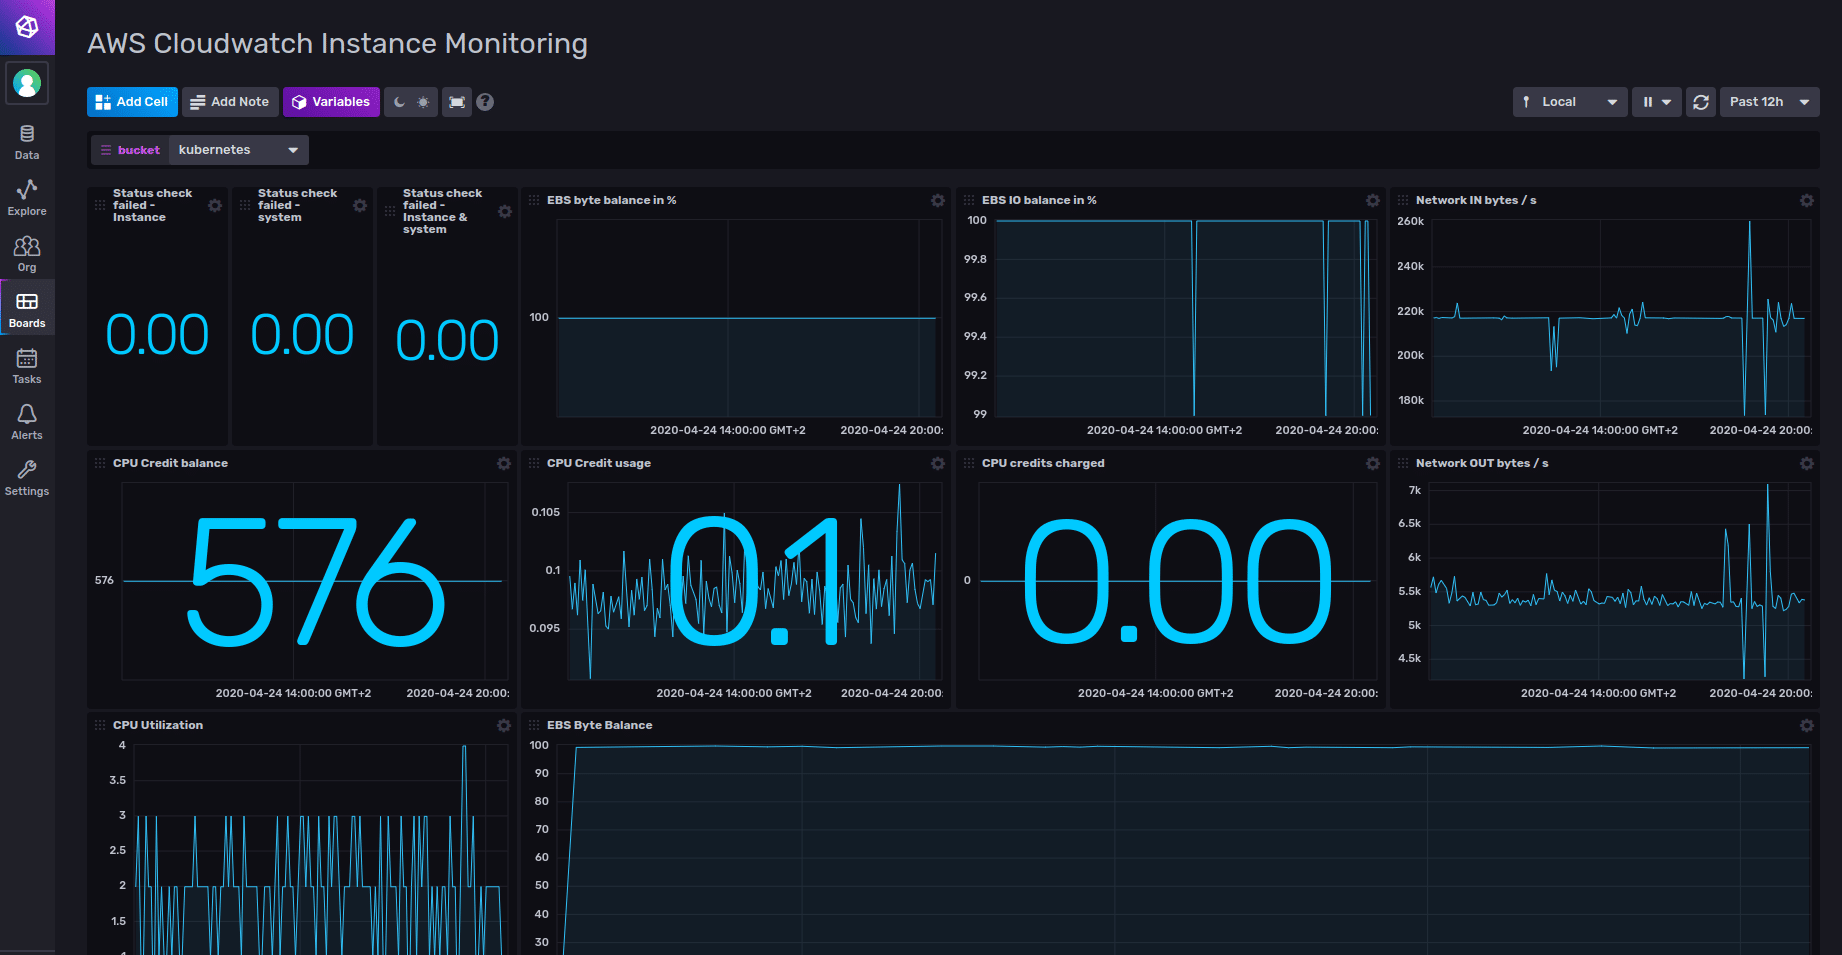
Task: Enter presentation mode for the dashboard
Action: (457, 101)
